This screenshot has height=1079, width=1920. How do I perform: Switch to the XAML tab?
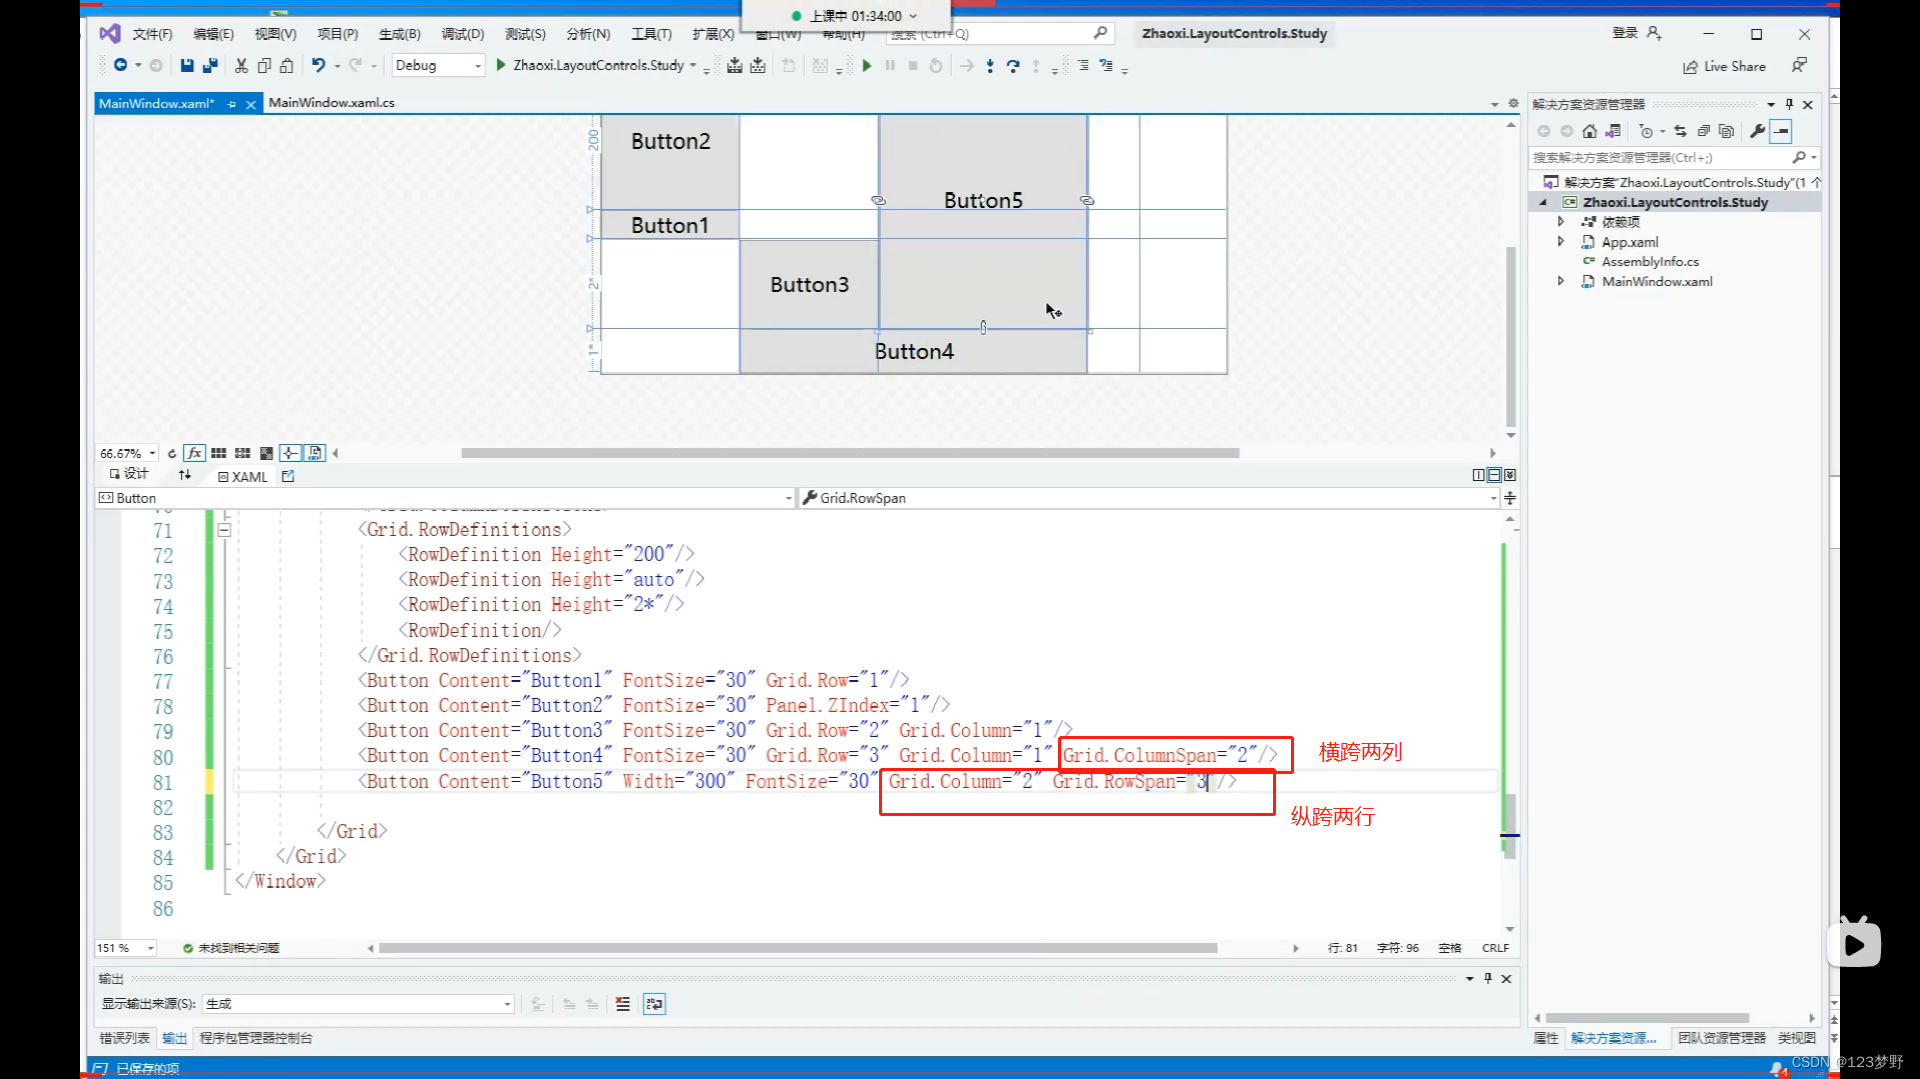click(x=243, y=477)
